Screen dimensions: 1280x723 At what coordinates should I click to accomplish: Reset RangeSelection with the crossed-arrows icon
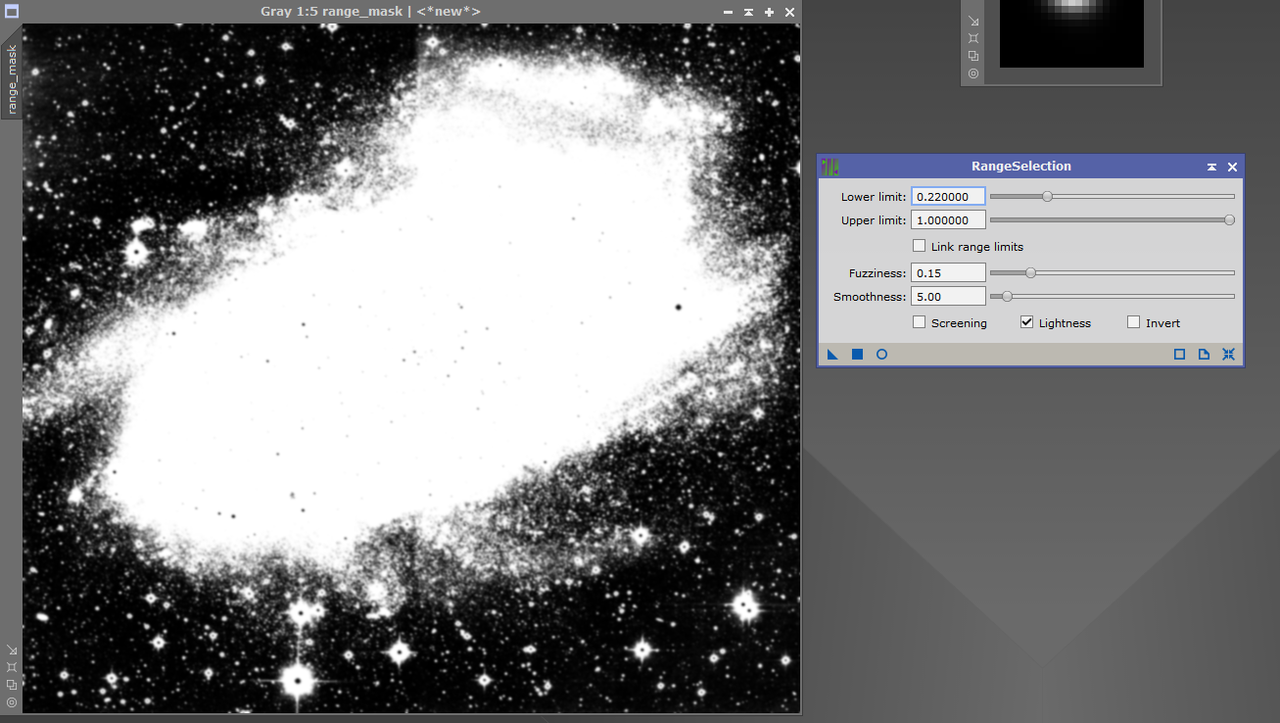1229,354
